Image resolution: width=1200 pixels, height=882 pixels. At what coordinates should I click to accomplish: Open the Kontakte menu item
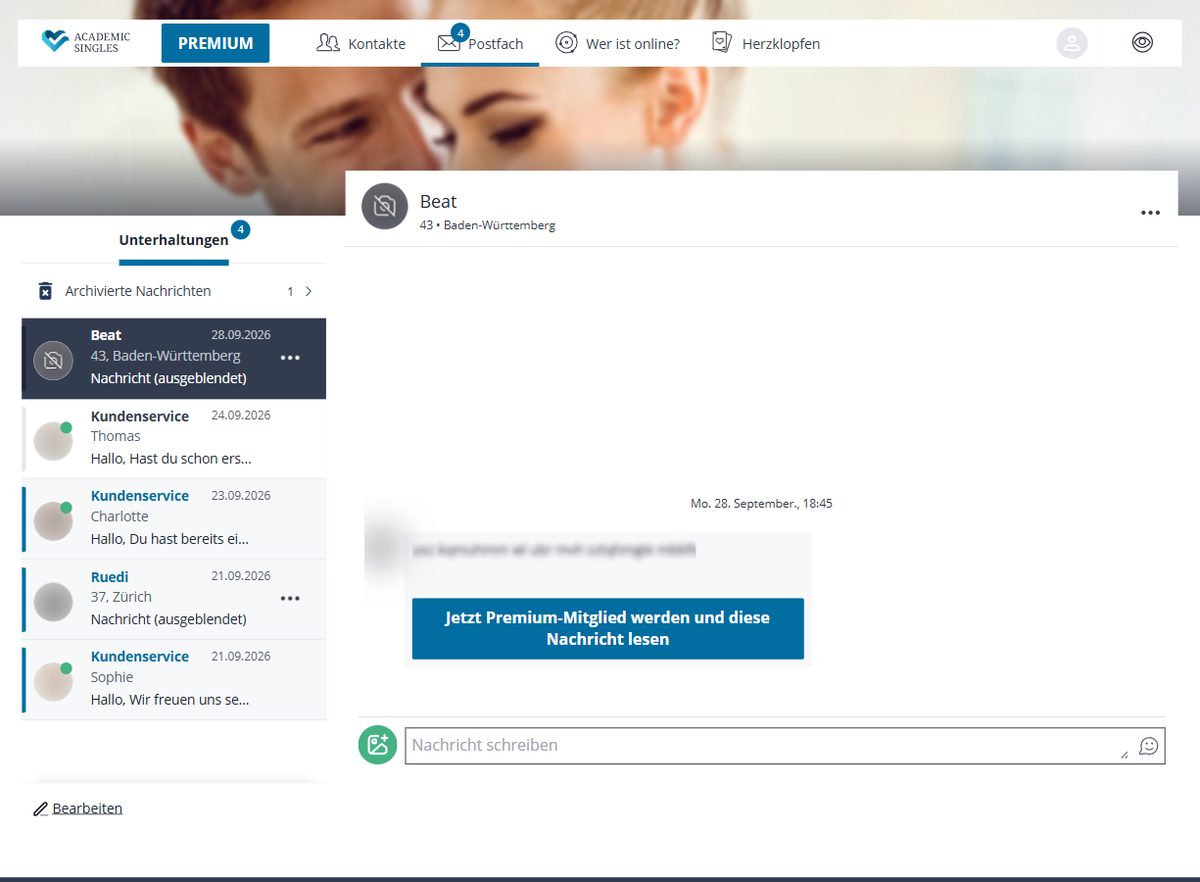361,43
